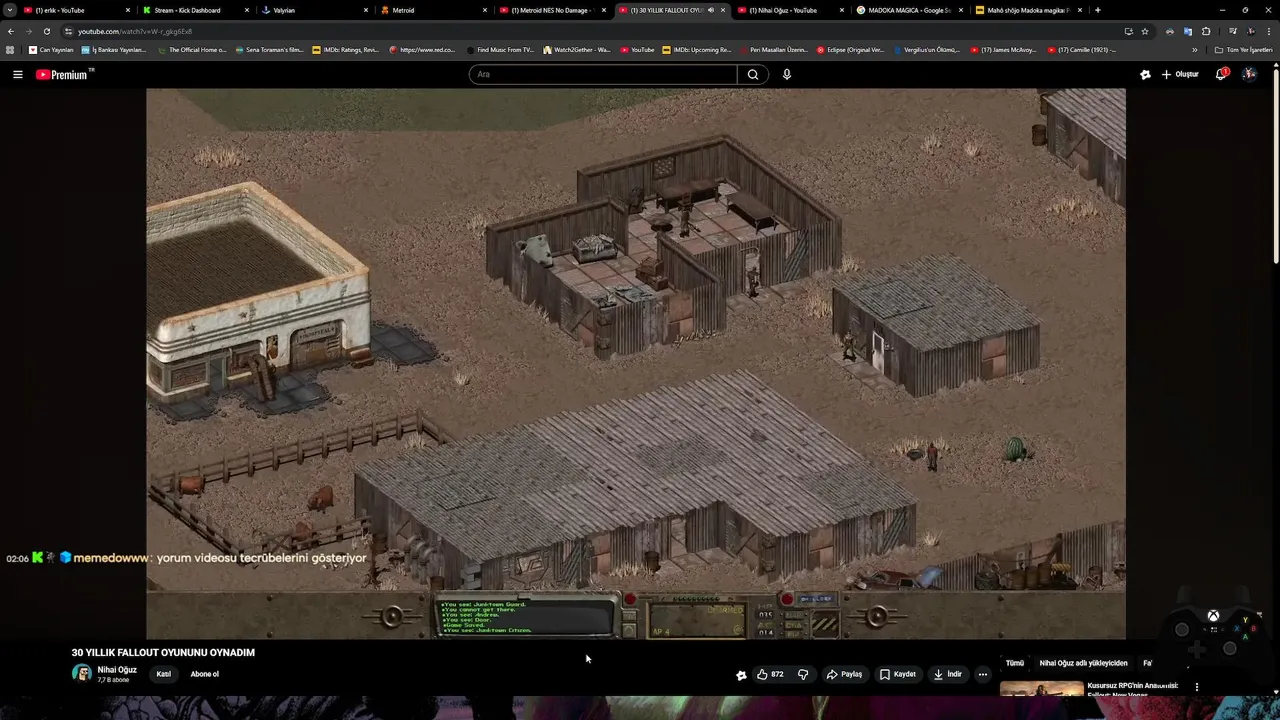Switch to the MADOKA MAGICA Google tab
Viewport: 1280px width, 720px height.
[x=909, y=10]
